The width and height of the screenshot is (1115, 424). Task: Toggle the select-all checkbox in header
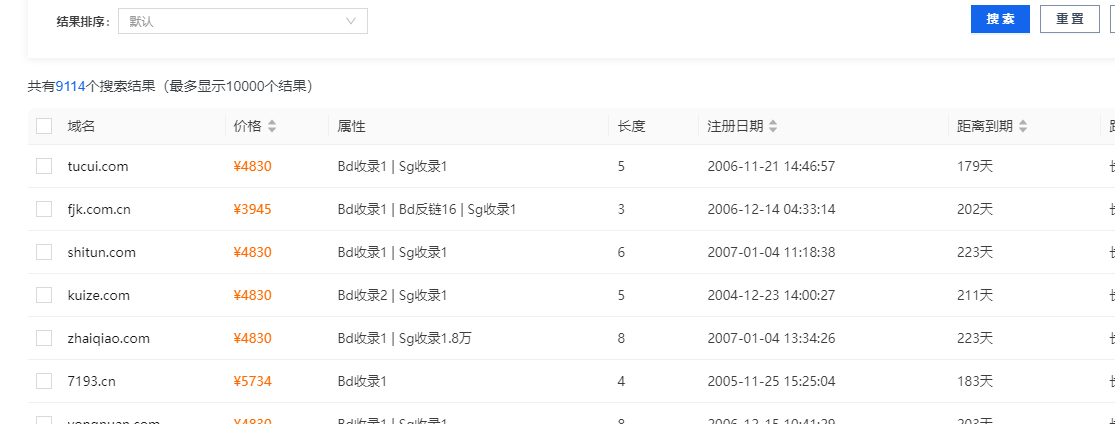(x=44, y=127)
